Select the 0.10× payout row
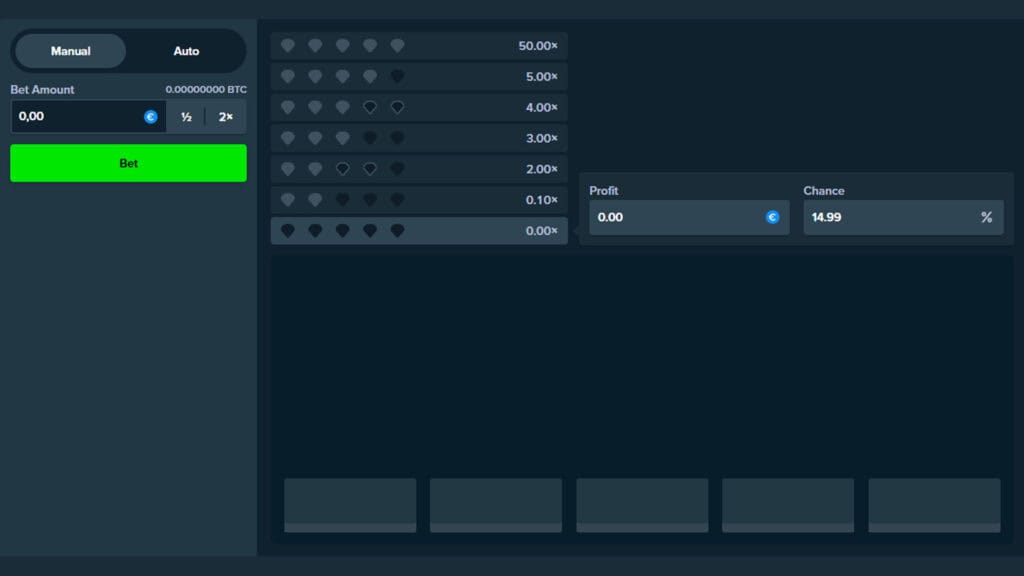This screenshot has width=1024, height=576. pyautogui.click(x=418, y=200)
